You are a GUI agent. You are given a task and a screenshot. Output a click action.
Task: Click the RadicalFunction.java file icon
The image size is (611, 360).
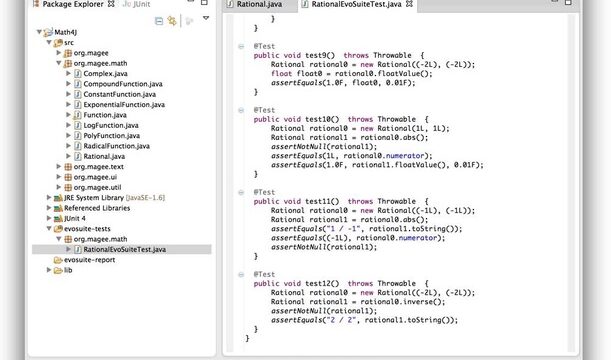point(78,146)
